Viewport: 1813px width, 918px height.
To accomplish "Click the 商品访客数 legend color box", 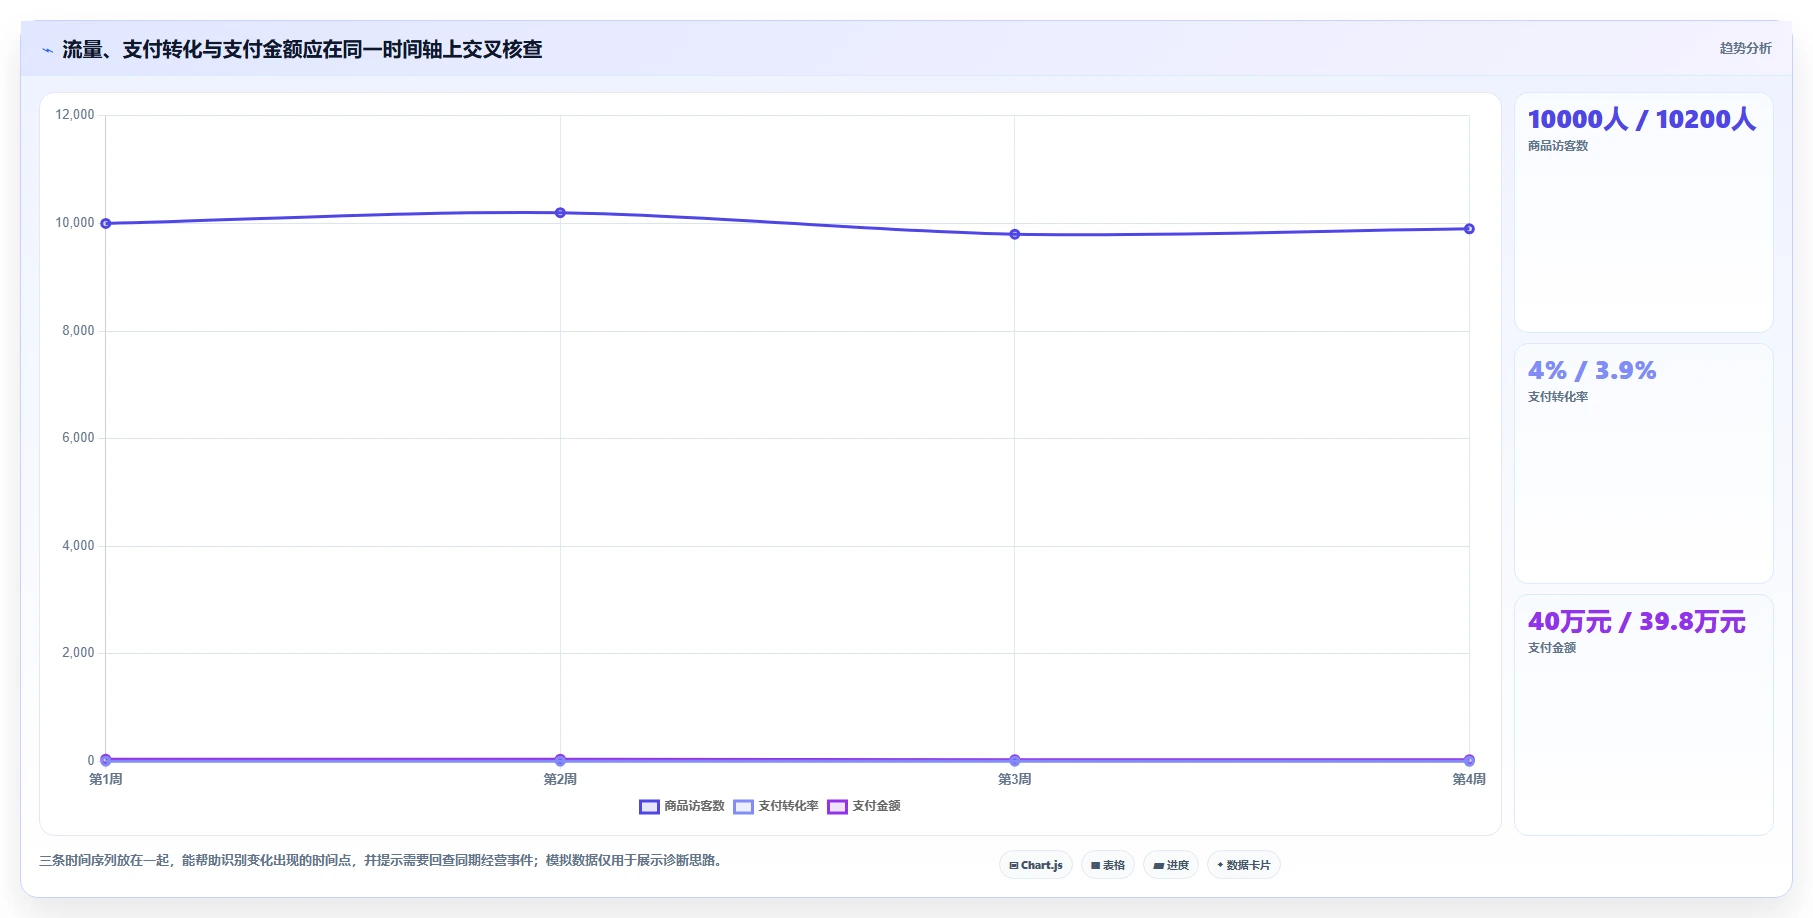I will click(x=649, y=807).
